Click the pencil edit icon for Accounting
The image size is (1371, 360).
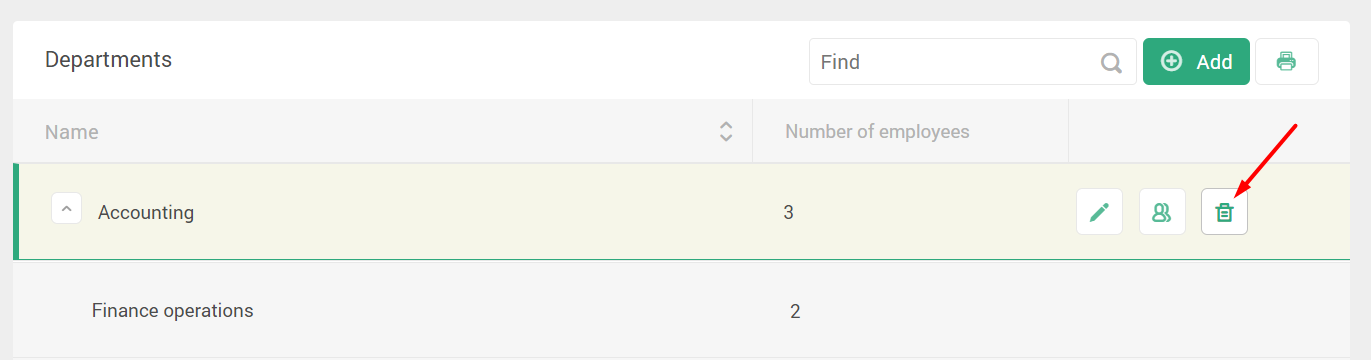[1099, 212]
